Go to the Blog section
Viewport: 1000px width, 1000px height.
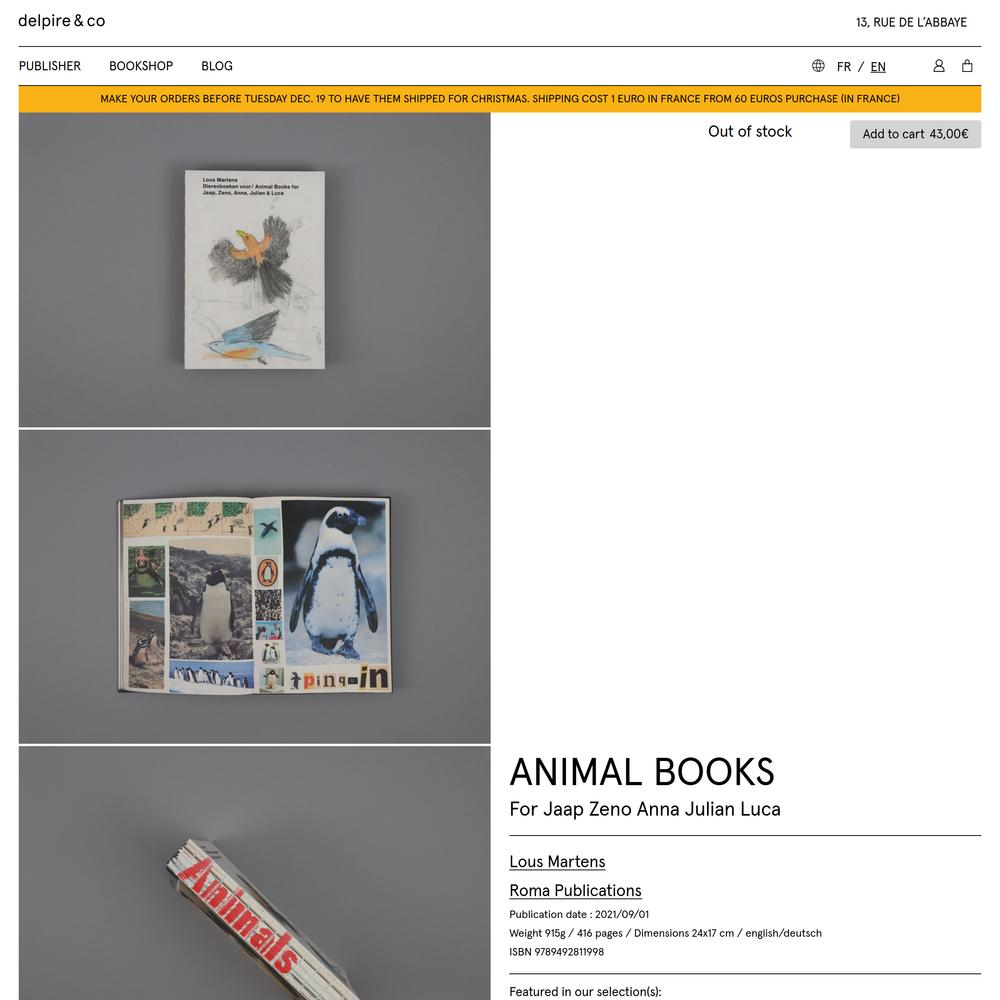(x=217, y=66)
